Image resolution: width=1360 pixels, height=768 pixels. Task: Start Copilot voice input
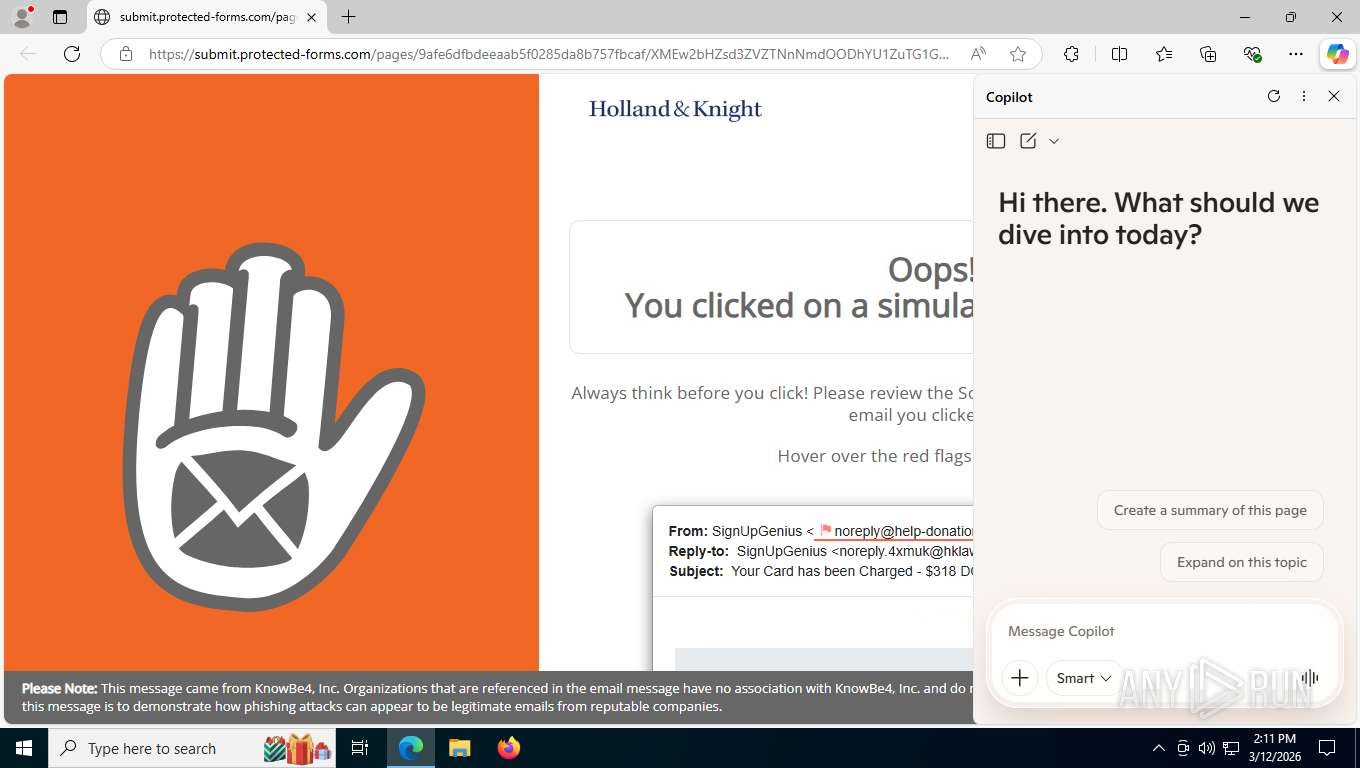tap(1309, 678)
